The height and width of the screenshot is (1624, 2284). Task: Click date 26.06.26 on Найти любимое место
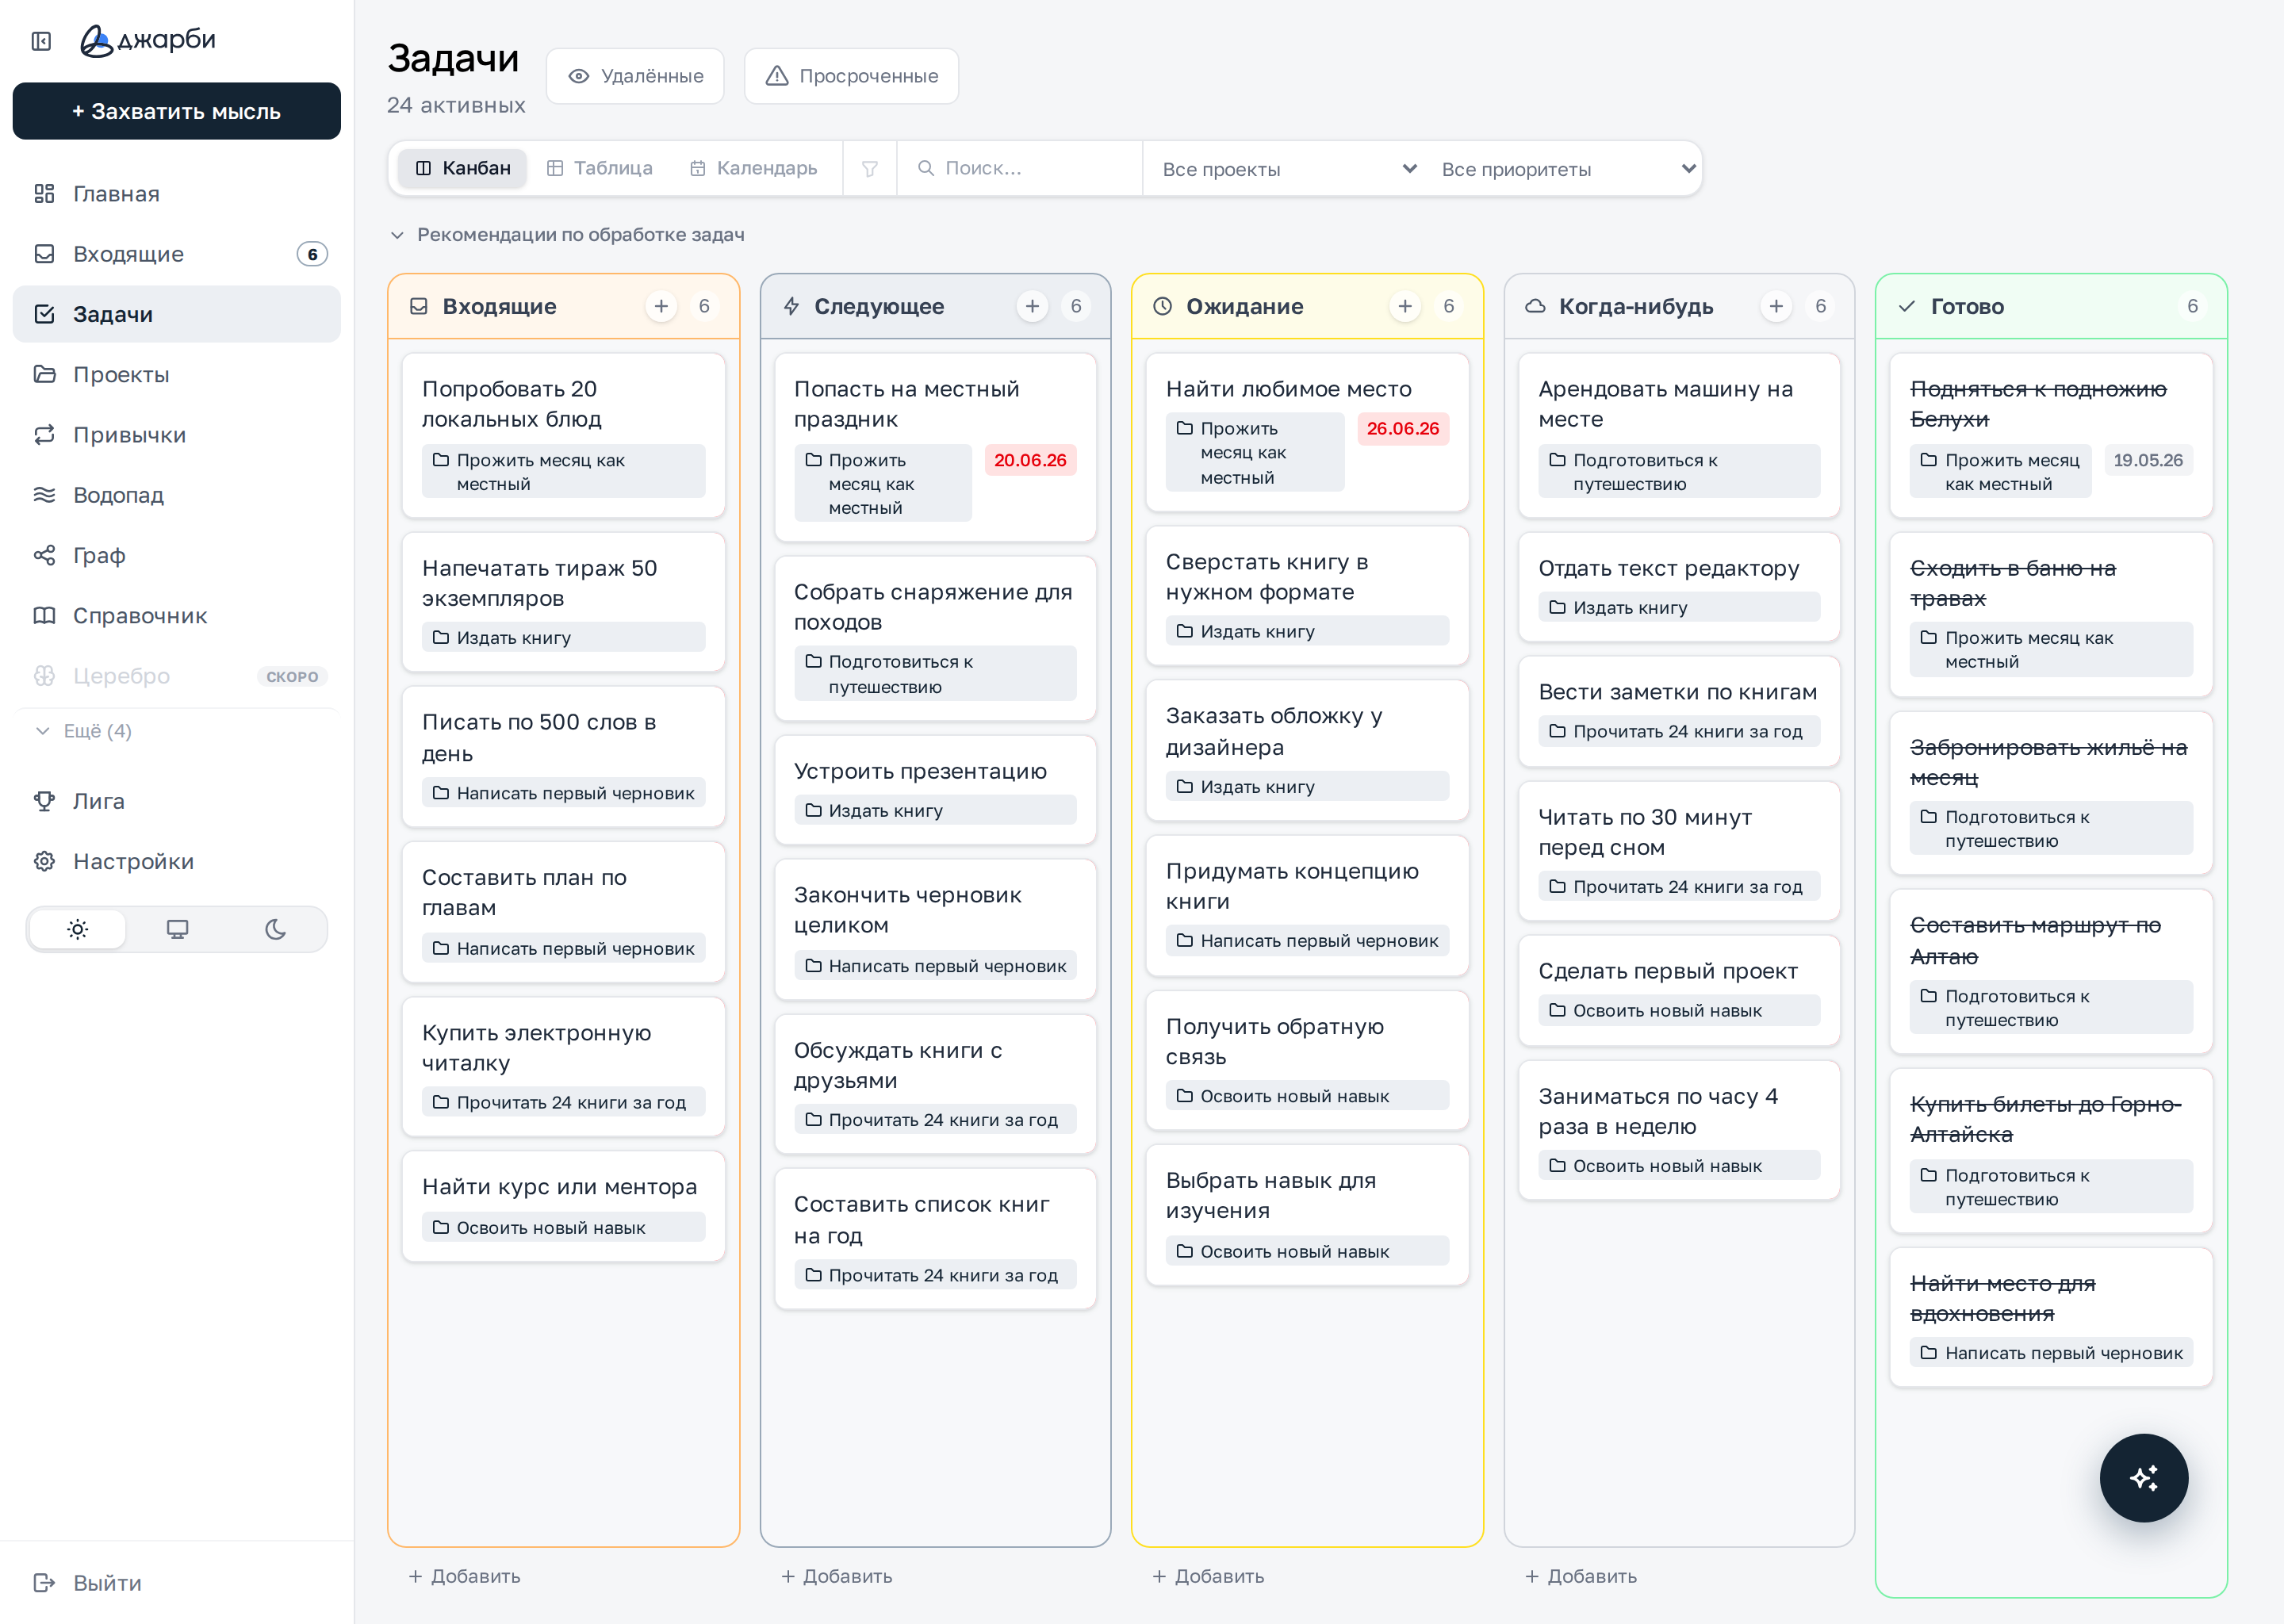(x=1403, y=428)
